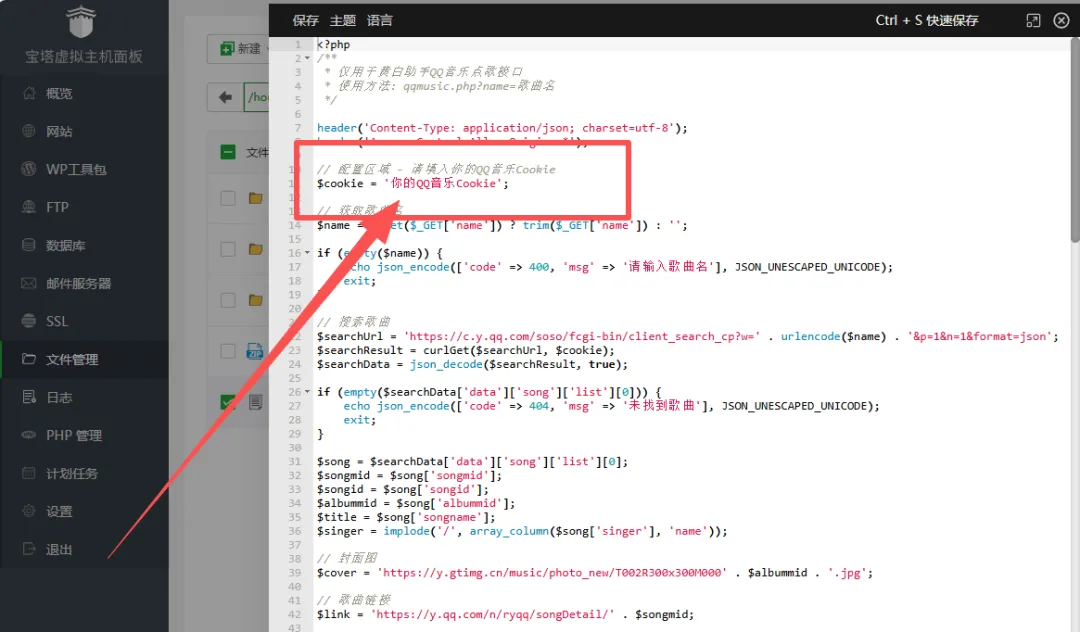Click the 保存 (Save) menu in editor

(x=305, y=21)
